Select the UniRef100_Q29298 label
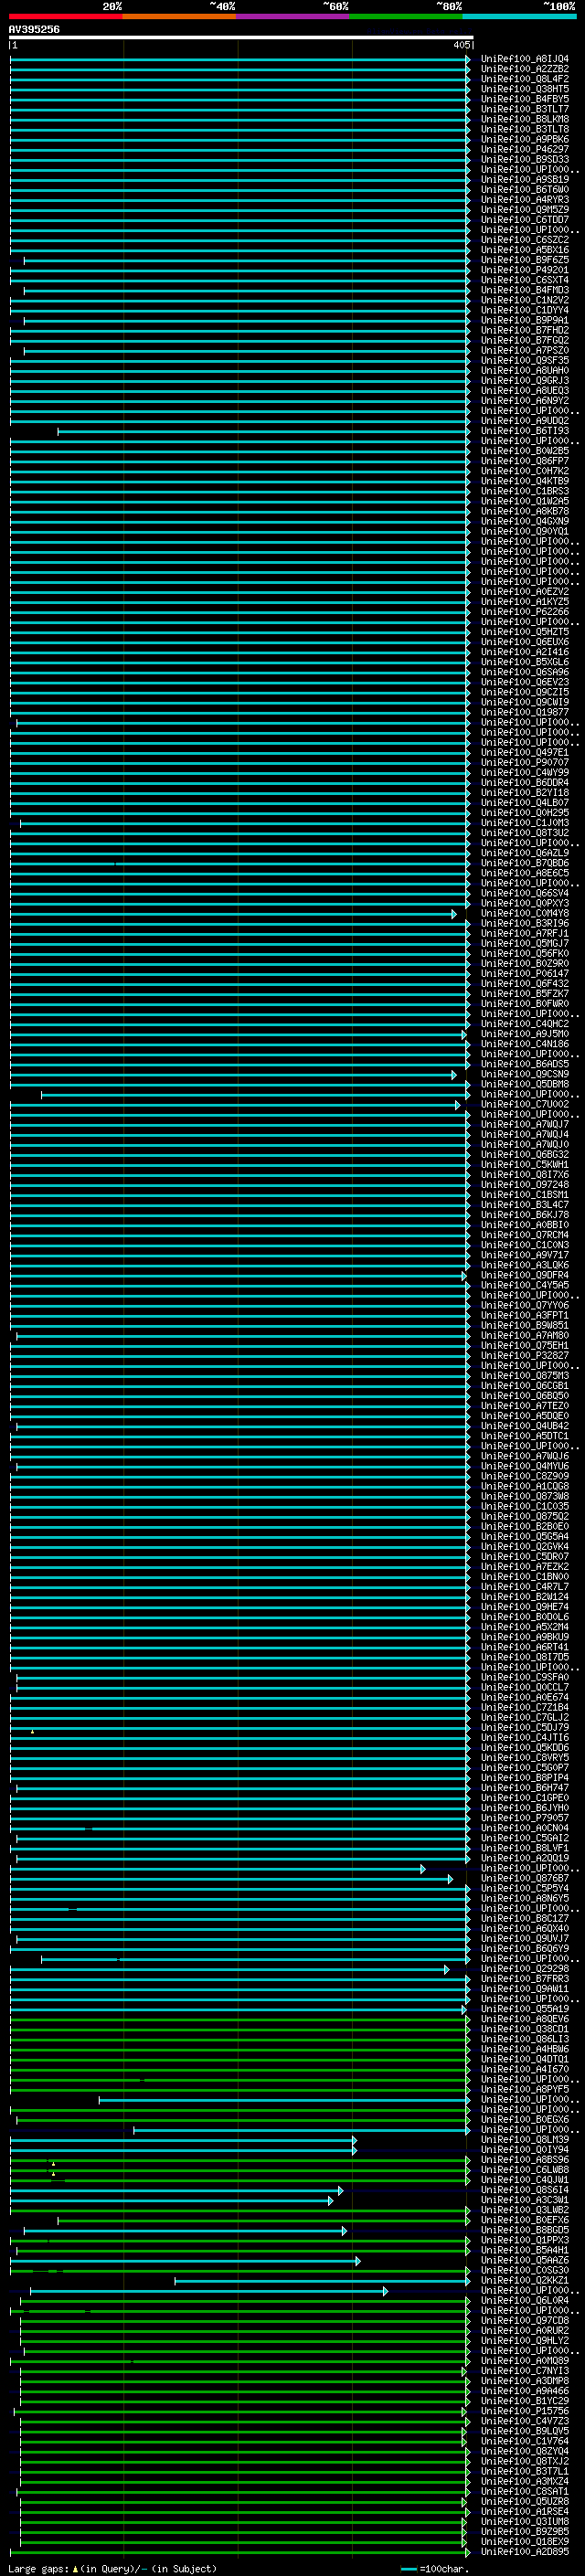Image resolution: width=585 pixels, height=2576 pixels. 525,1968
